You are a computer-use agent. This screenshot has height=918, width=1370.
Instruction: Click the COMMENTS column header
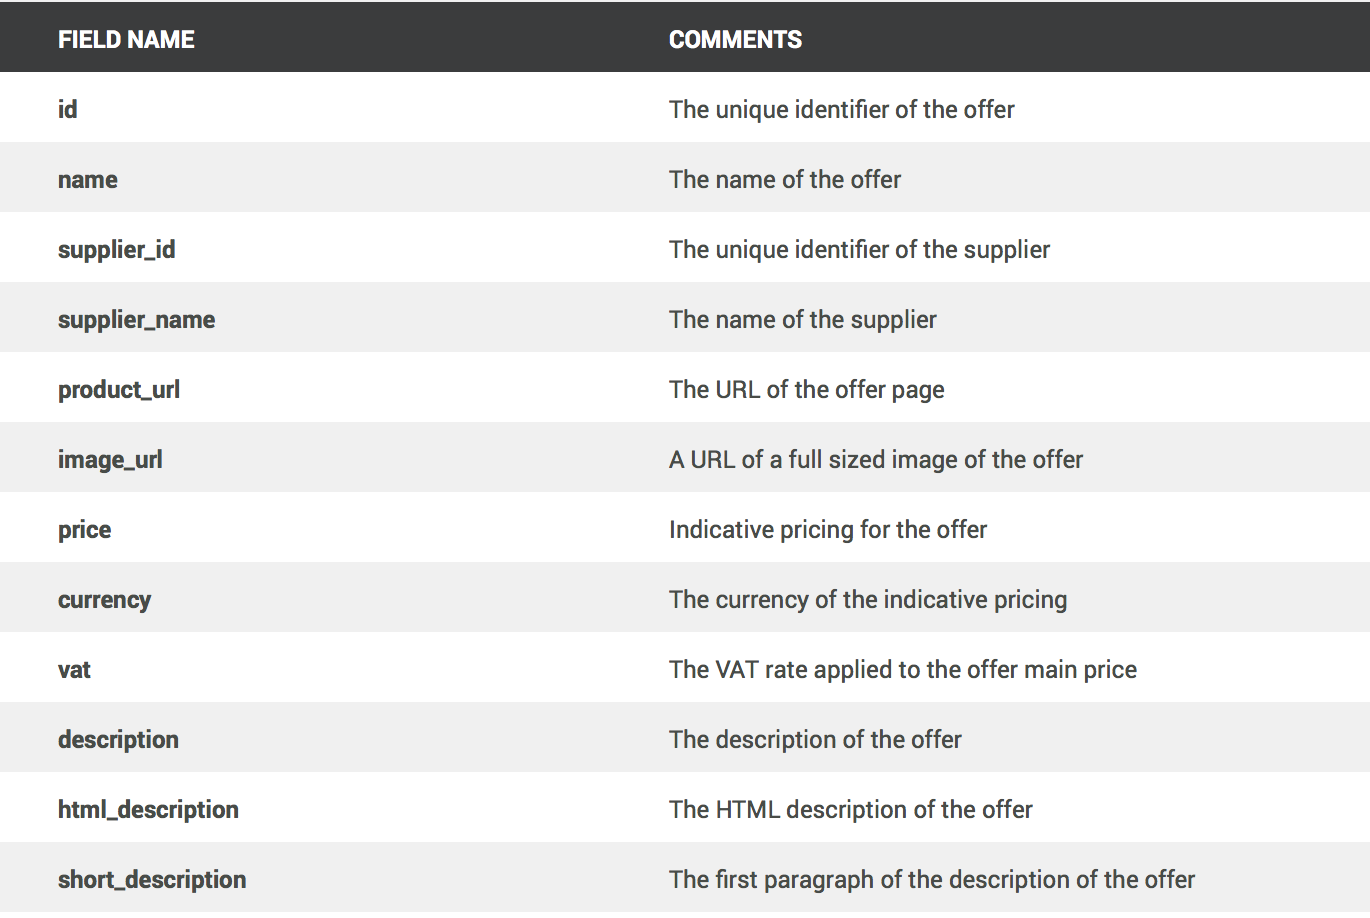pos(735,39)
